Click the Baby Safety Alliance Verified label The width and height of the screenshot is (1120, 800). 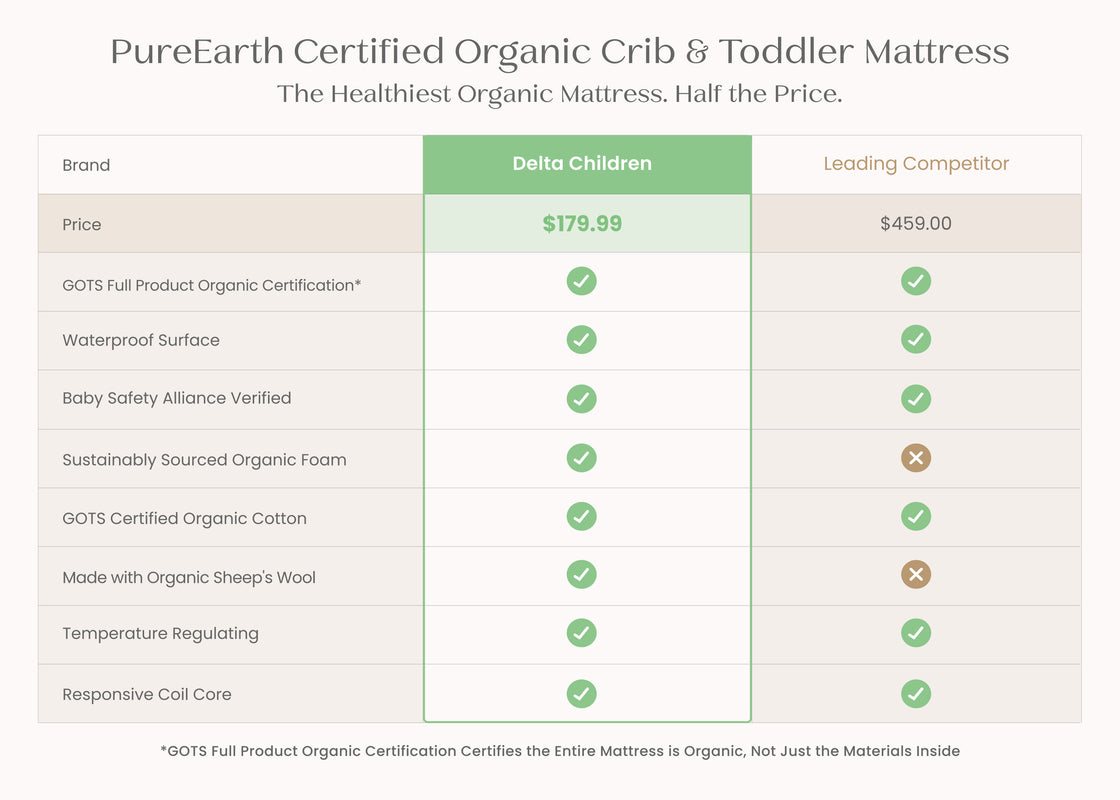click(176, 399)
